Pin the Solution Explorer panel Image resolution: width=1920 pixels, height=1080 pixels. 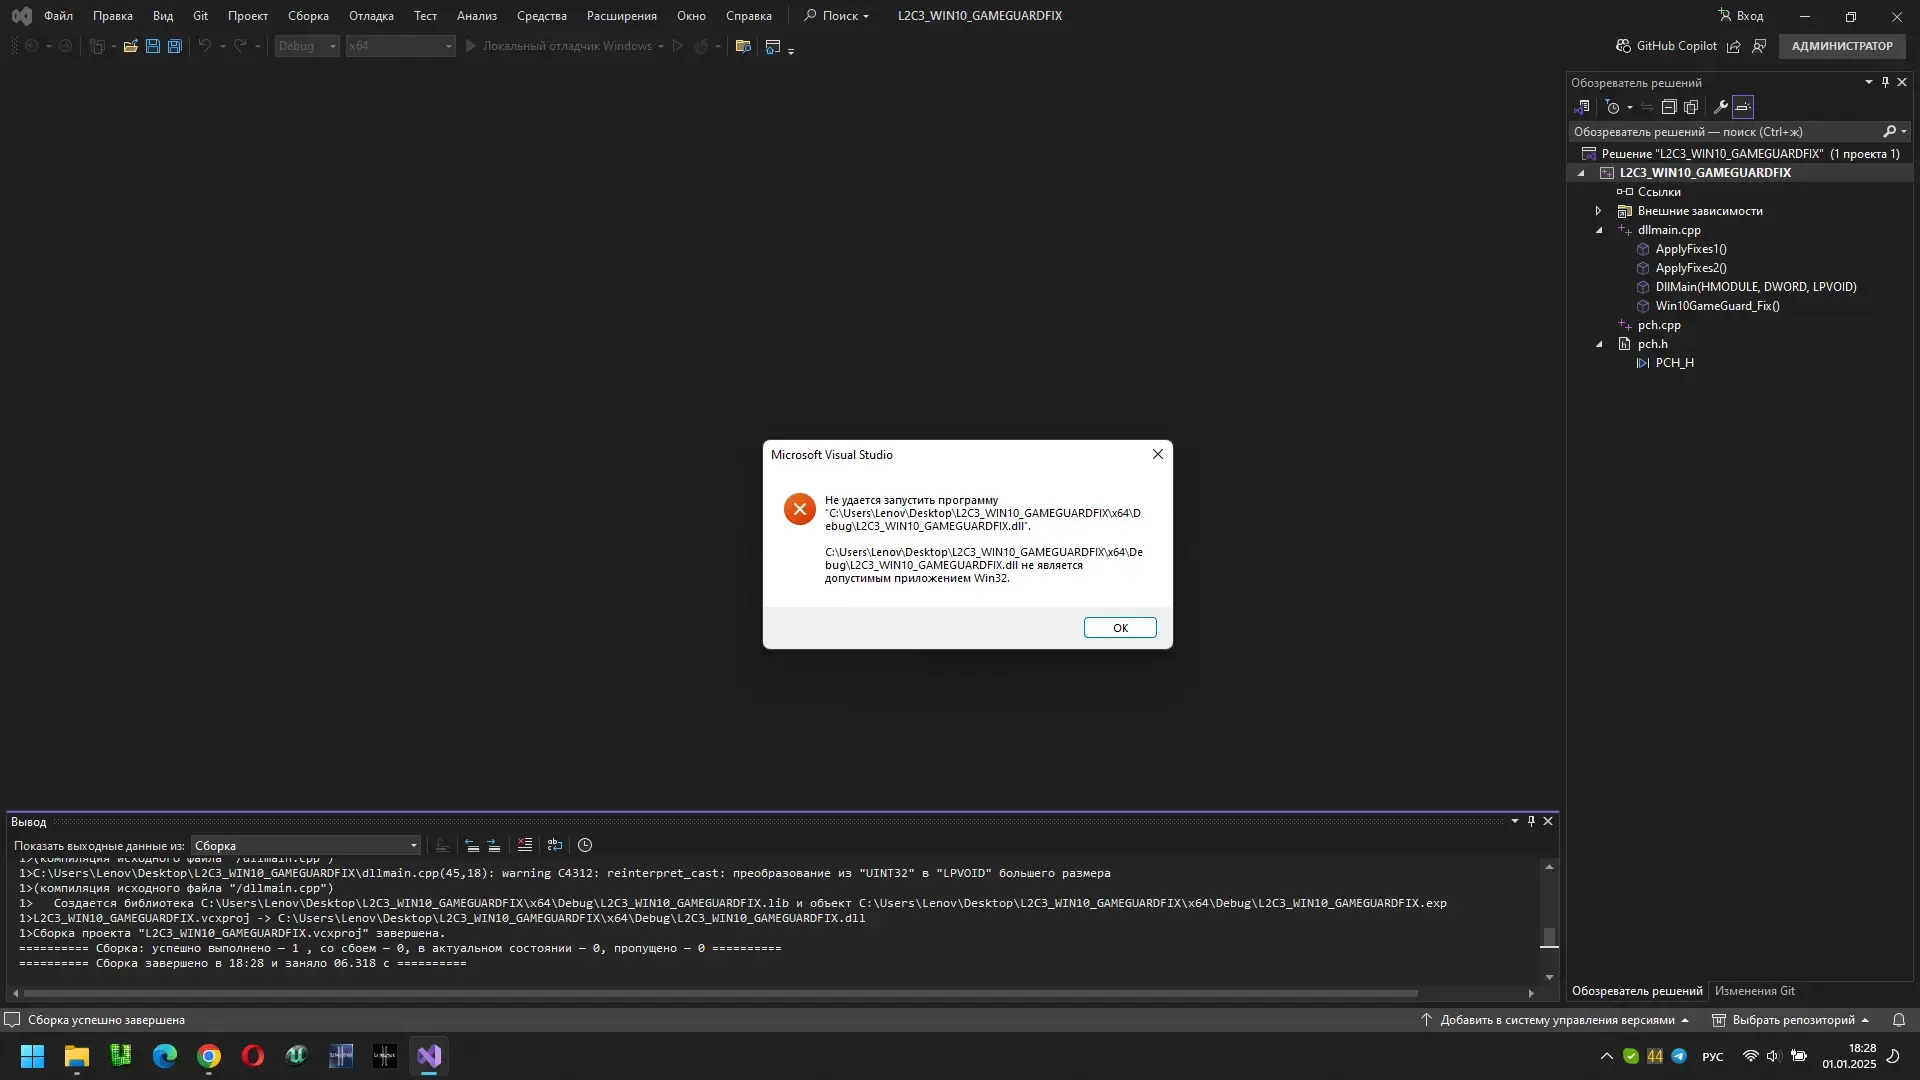pos(1885,83)
